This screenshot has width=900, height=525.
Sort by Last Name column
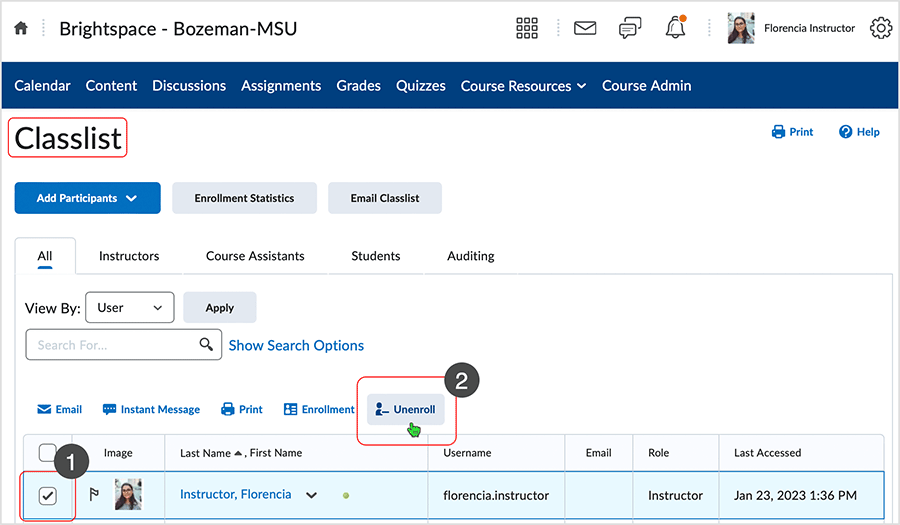tap(205, 453)
